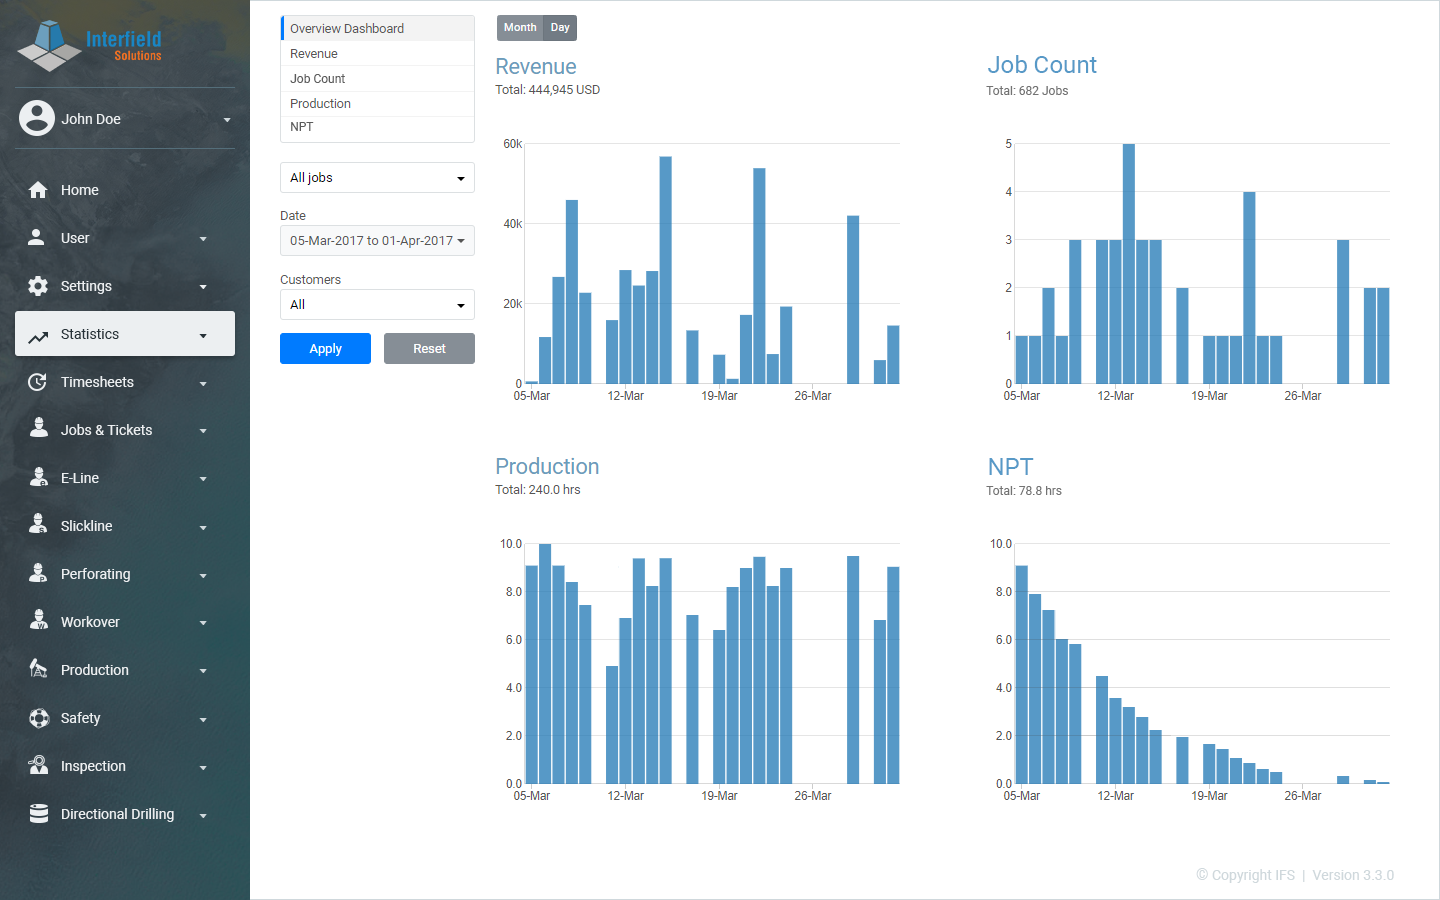Click the blue Apply button
Image resolution: width=1440 pixels, height=900 pixels.
[325, 349]
